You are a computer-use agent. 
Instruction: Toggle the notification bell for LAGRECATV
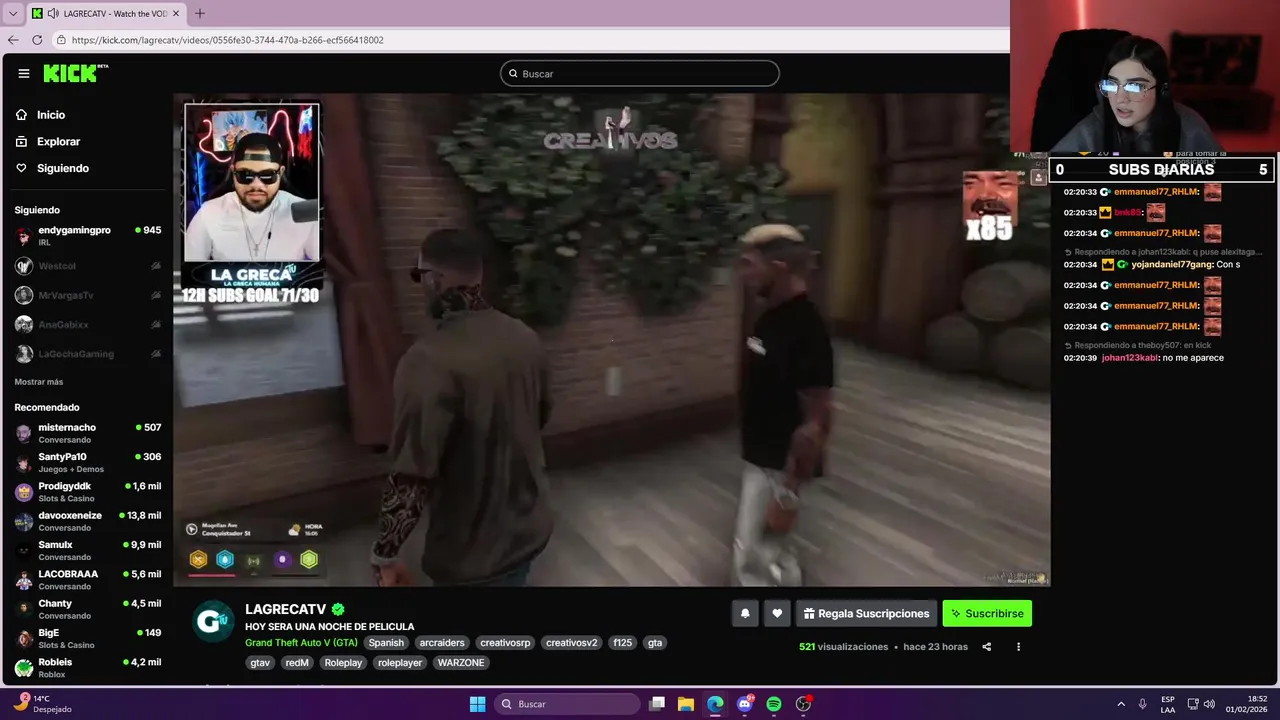coord(745,614)
